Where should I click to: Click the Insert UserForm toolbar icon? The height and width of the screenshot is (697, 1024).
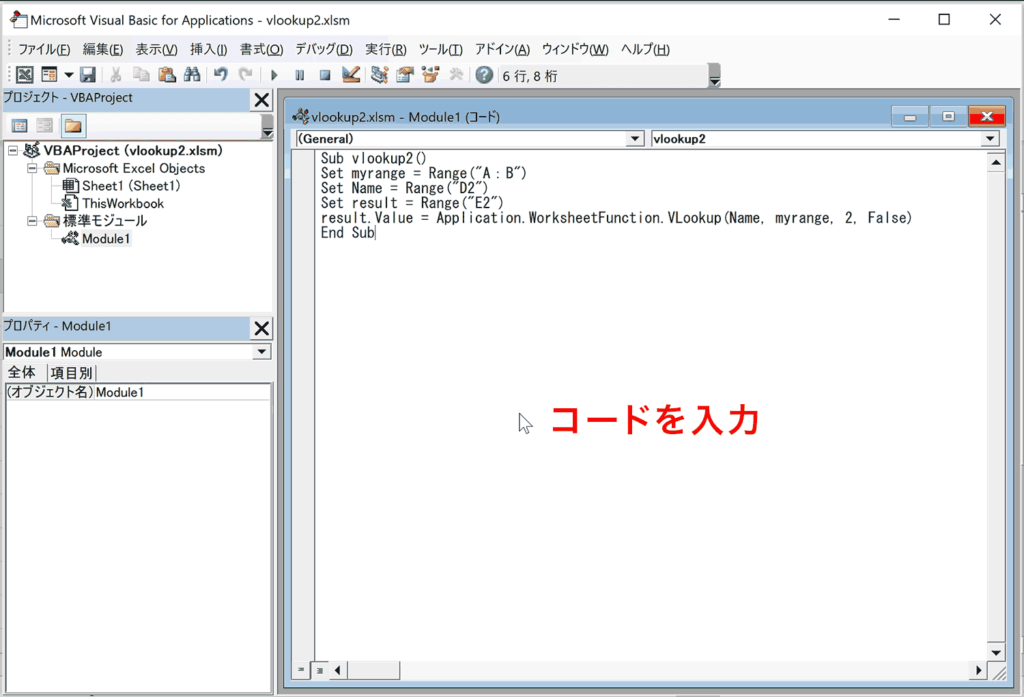pyautogui.click(x=50, y=75)
